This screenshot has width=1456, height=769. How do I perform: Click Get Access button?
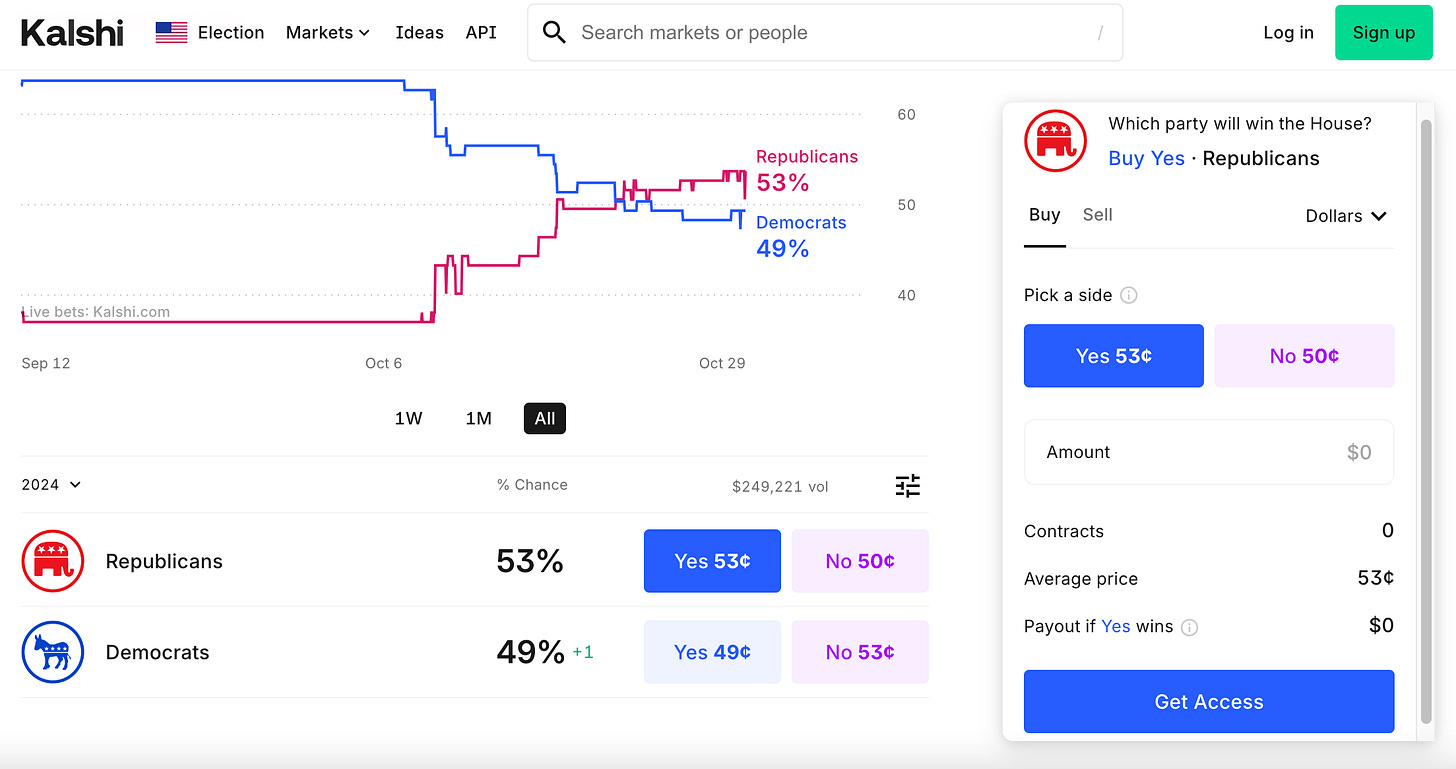point(1209,702)
